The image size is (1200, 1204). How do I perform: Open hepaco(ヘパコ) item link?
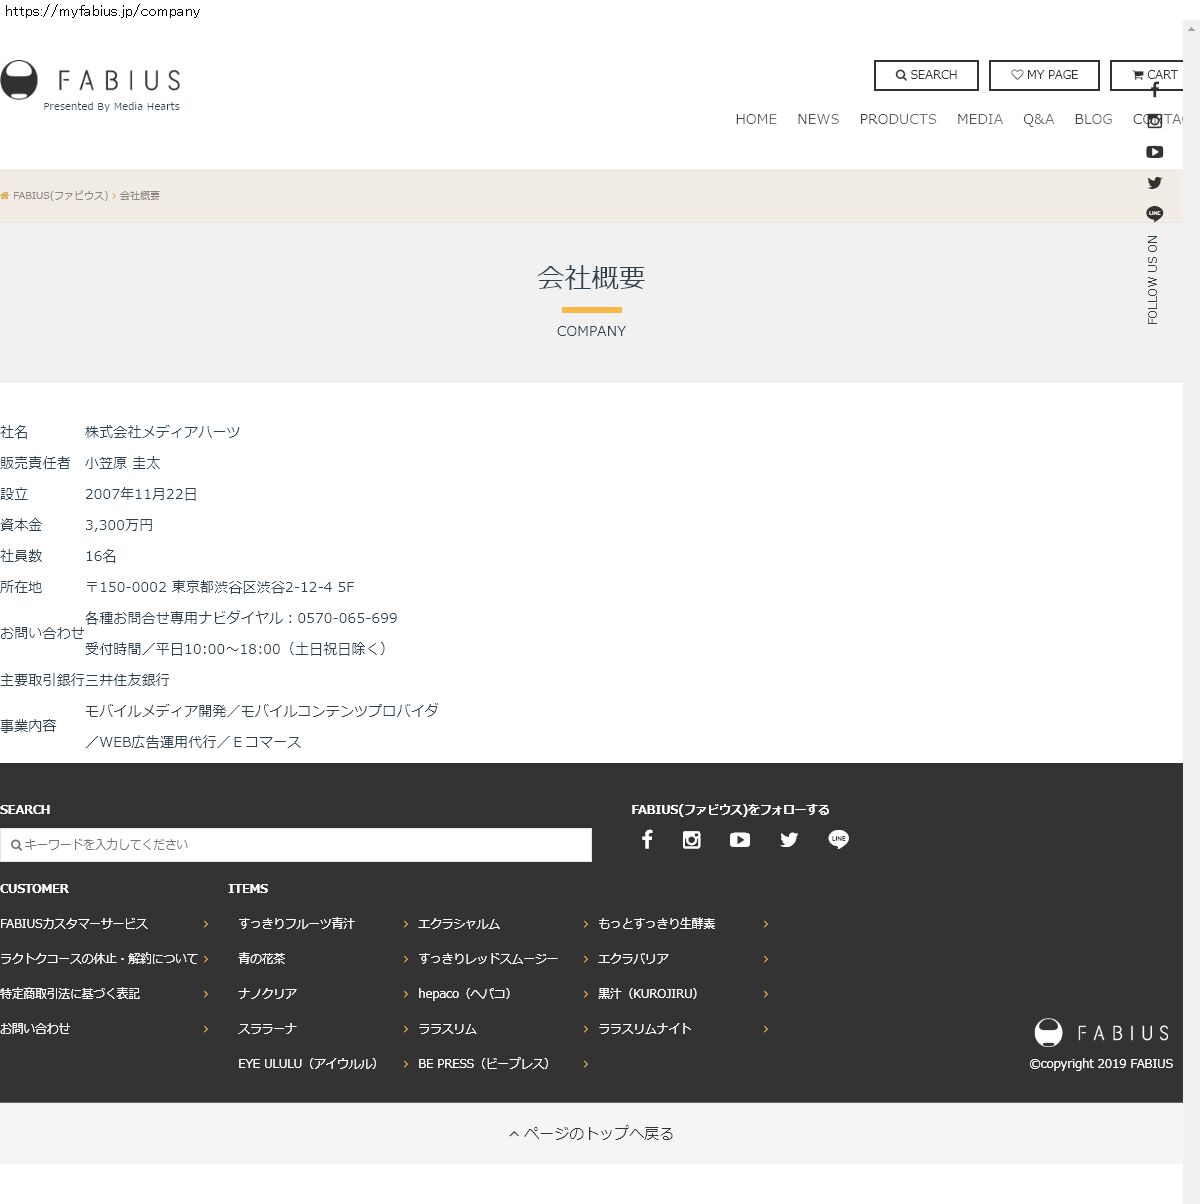[468, 994]
